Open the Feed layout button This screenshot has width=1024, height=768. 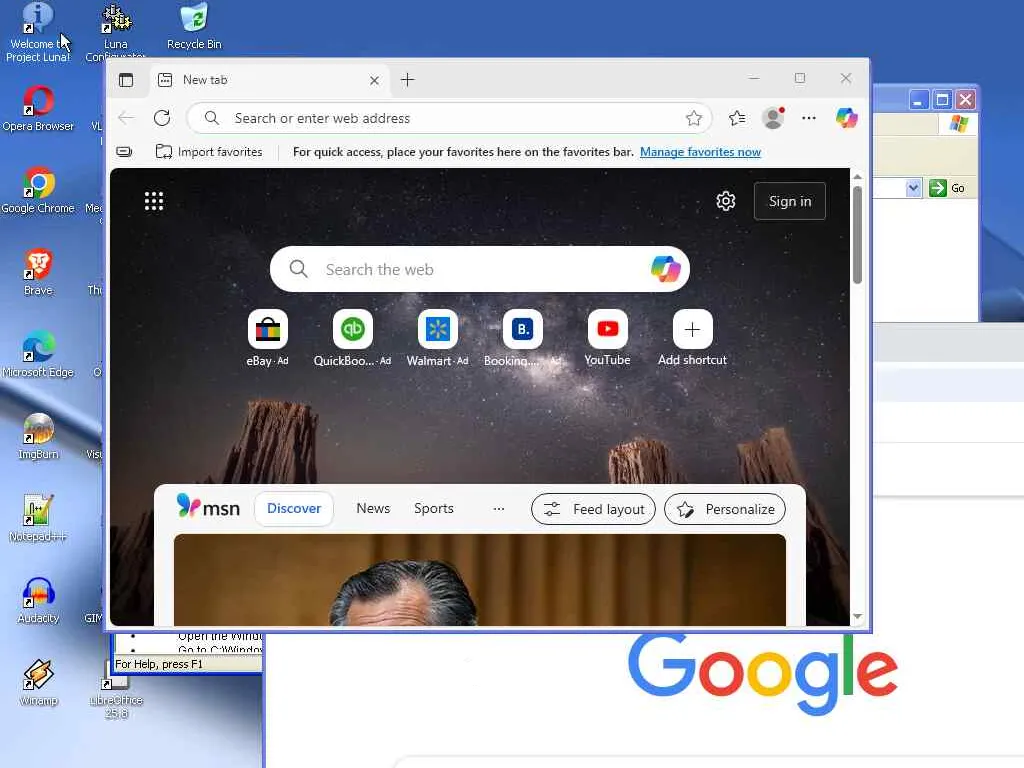point(593,509)
